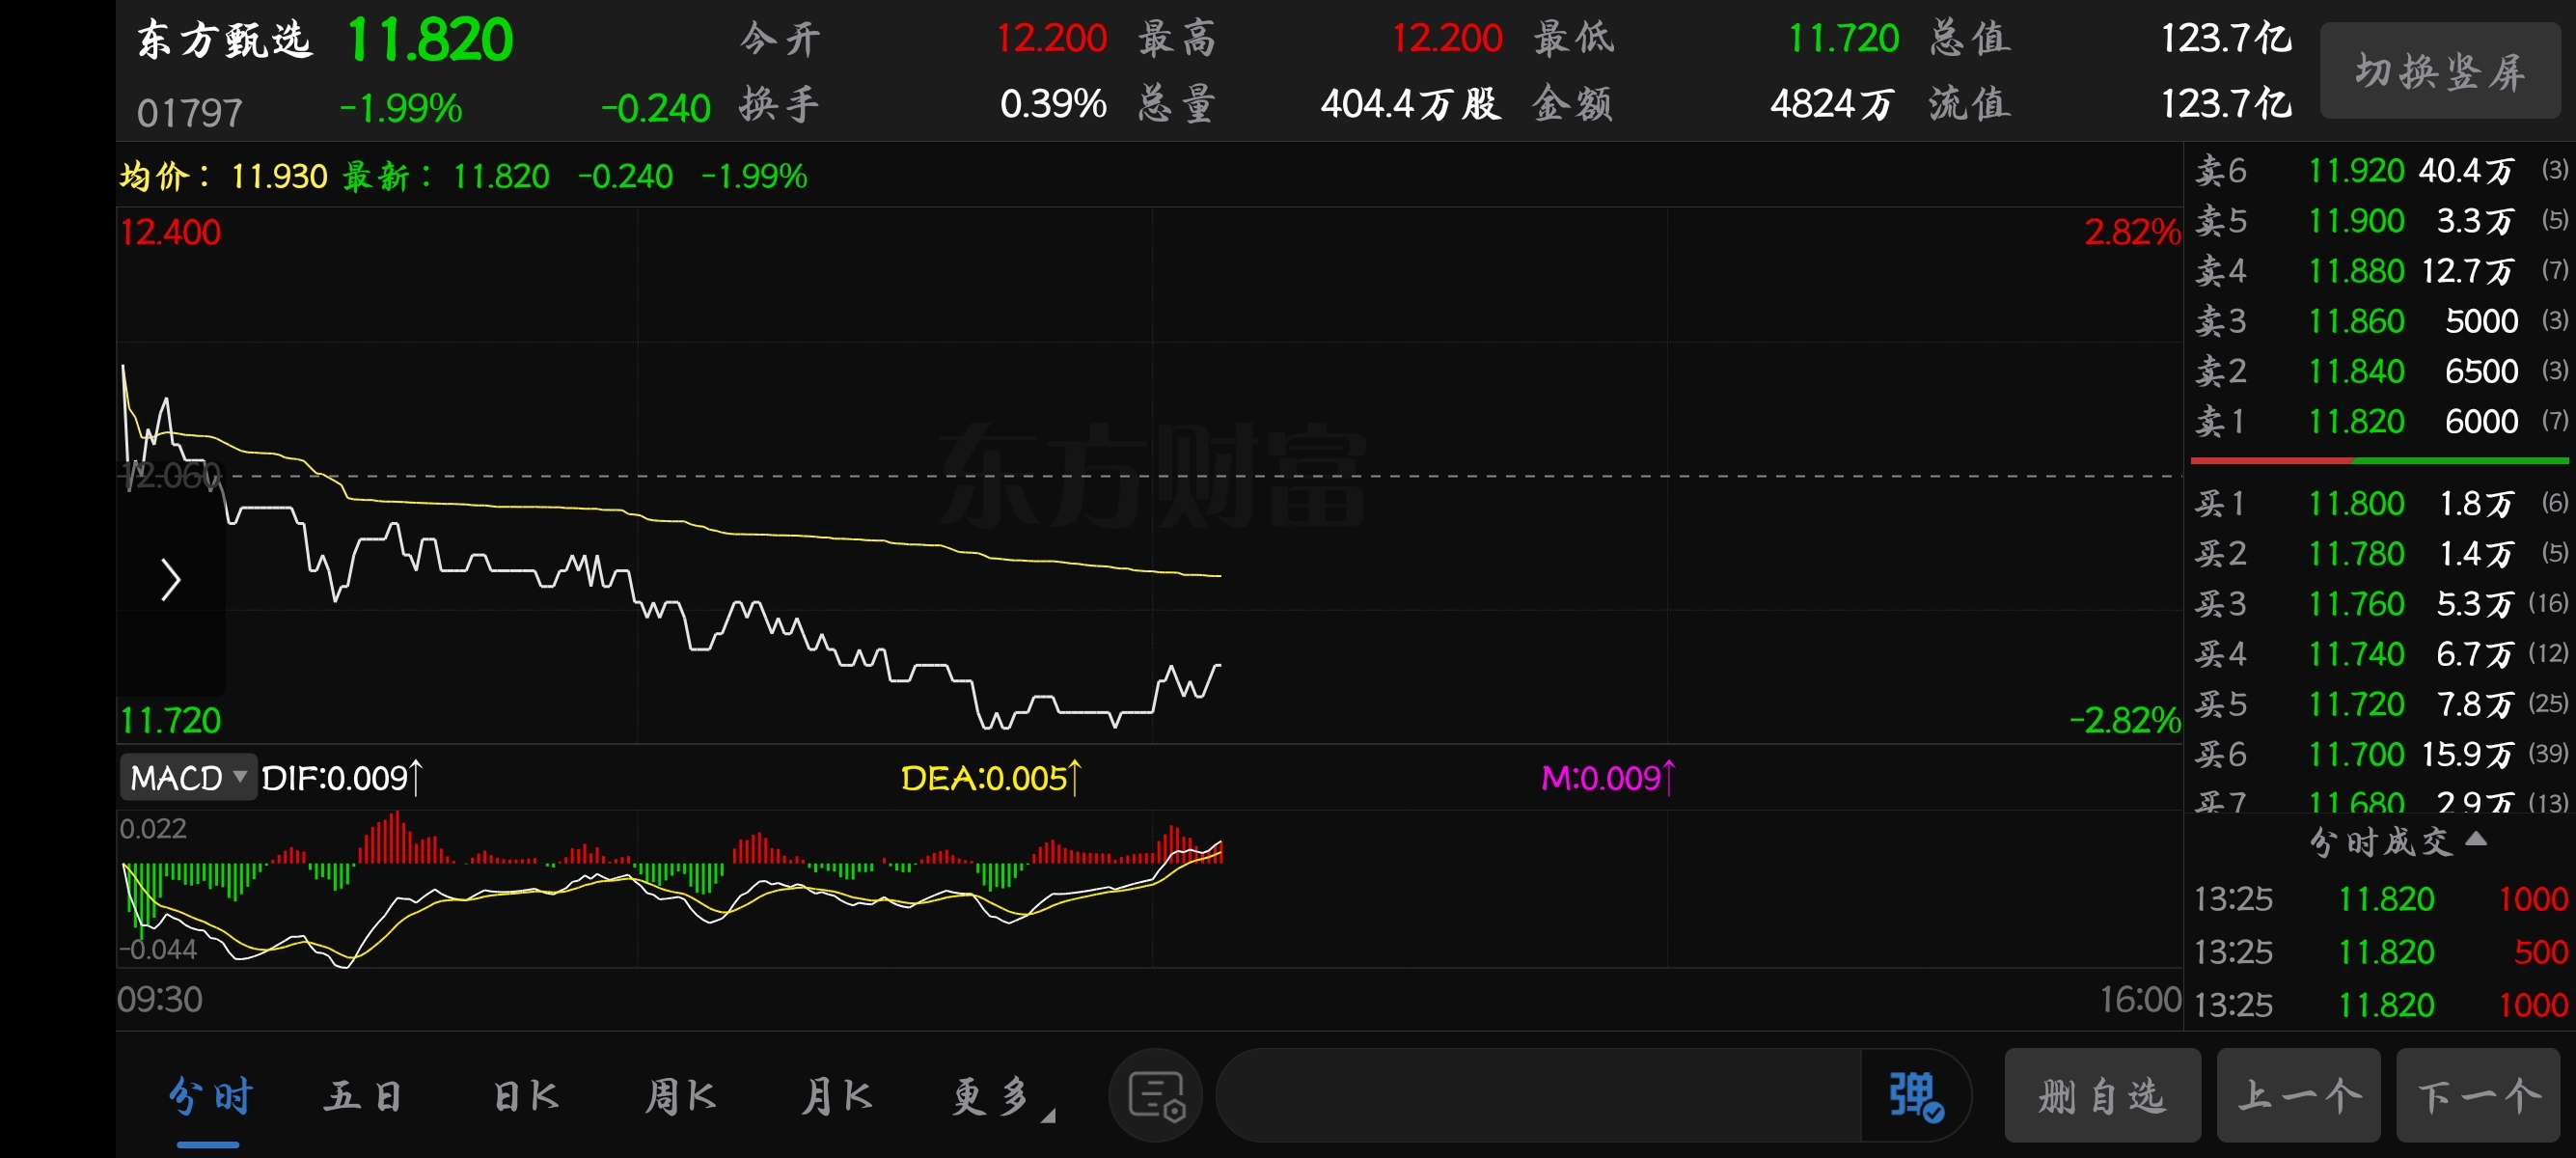Select the 卖1 ask row at 11.820
Screen dimensions: 2576x1158
coord(2380,421)
